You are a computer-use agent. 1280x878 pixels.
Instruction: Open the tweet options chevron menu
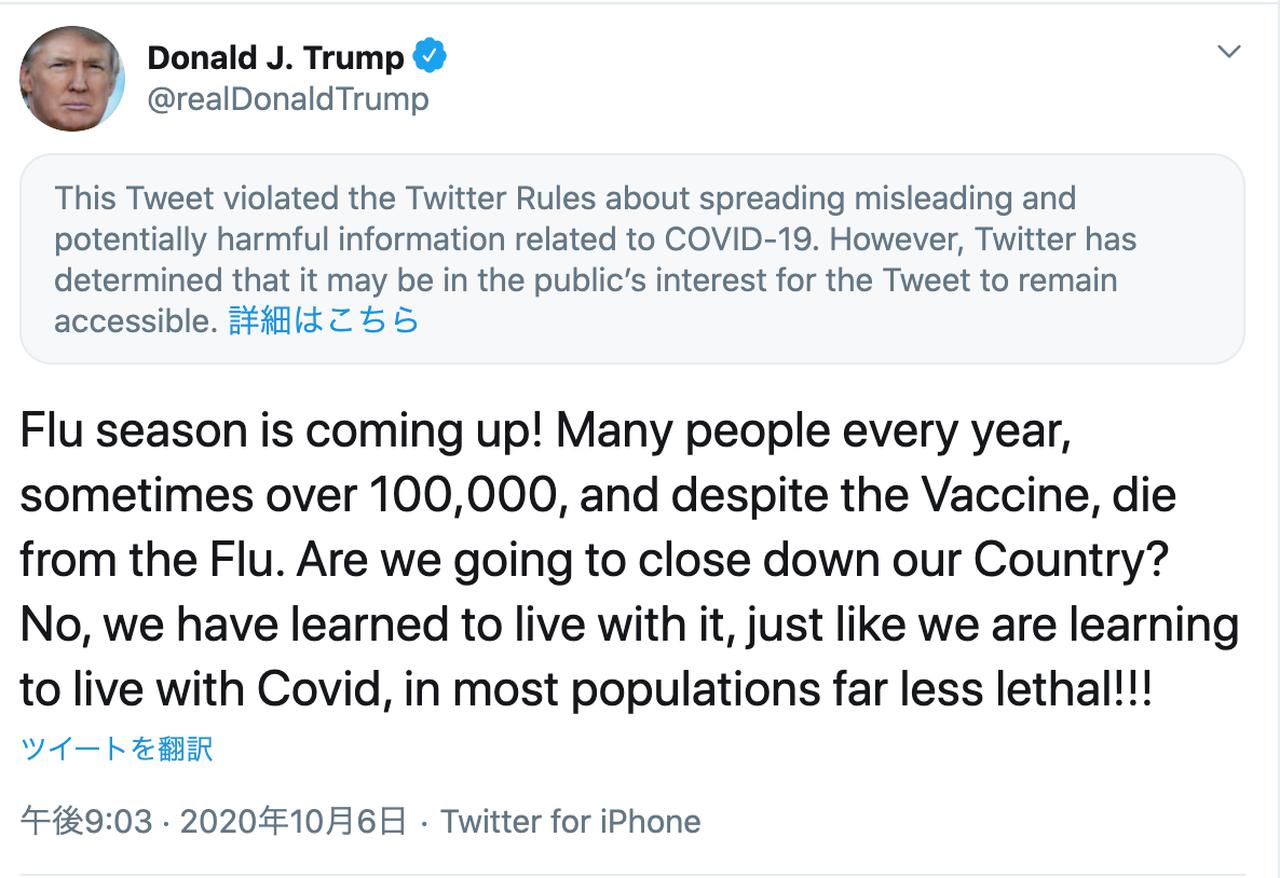pos(1228,52)
